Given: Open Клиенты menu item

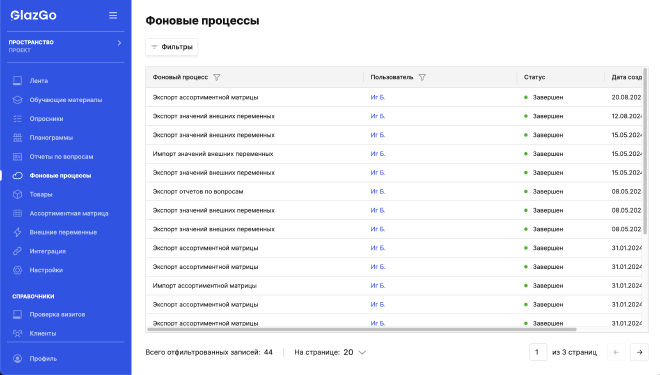Looking at the screenshot, I should (x=43, y=333).
